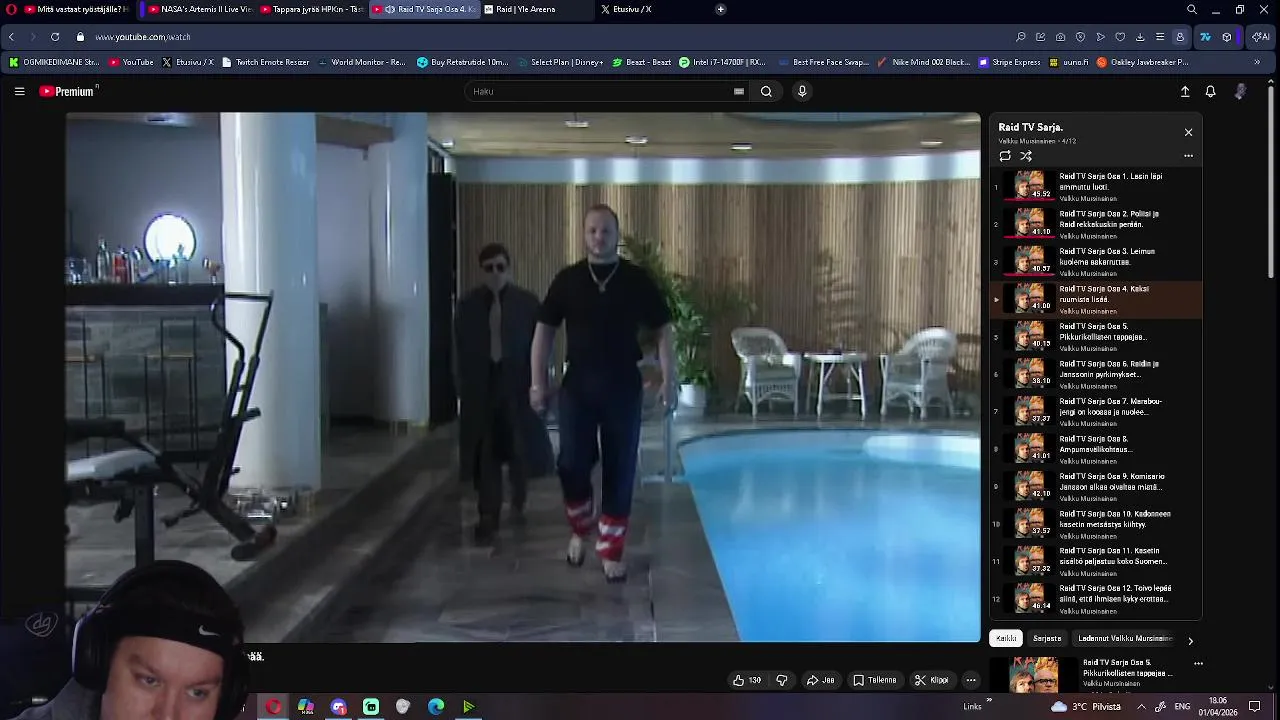Open Windows notification center icon
Image resolution: width=1280 pixels, height=720 pixels.
[x=1255, y=706]
